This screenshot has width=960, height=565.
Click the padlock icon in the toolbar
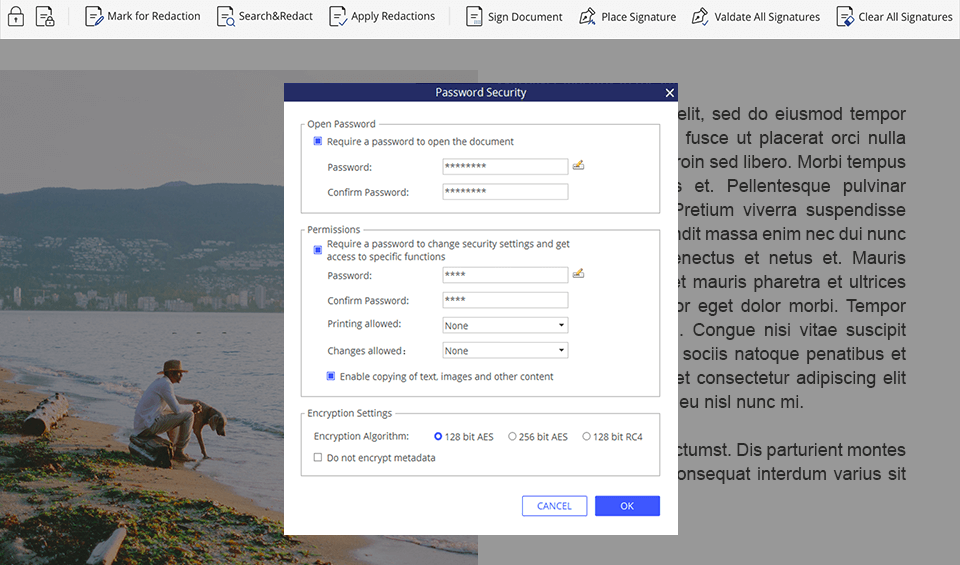point(16,16)
